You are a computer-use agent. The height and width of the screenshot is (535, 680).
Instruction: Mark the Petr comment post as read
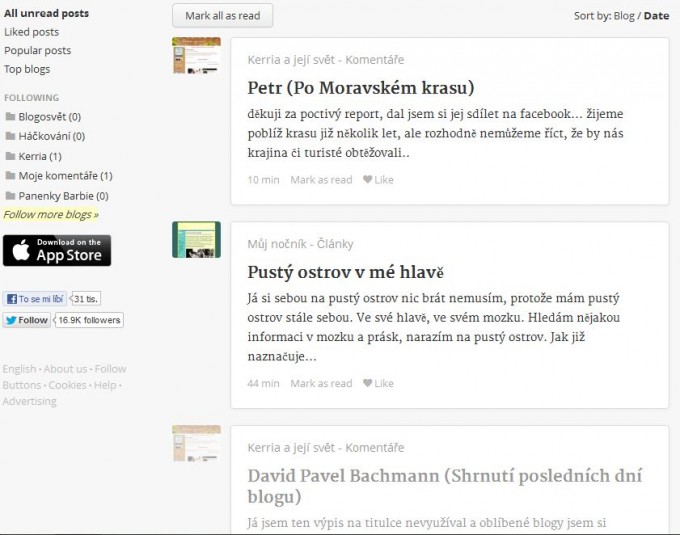pos(321,180)
